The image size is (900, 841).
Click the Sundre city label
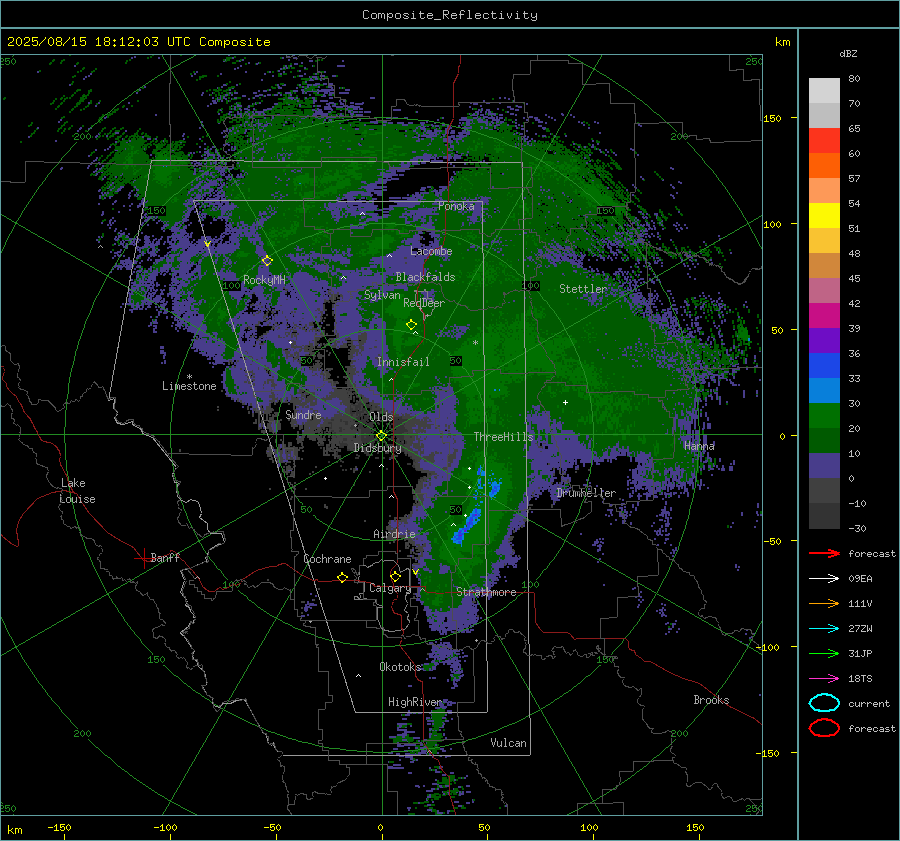click(303, 414)
